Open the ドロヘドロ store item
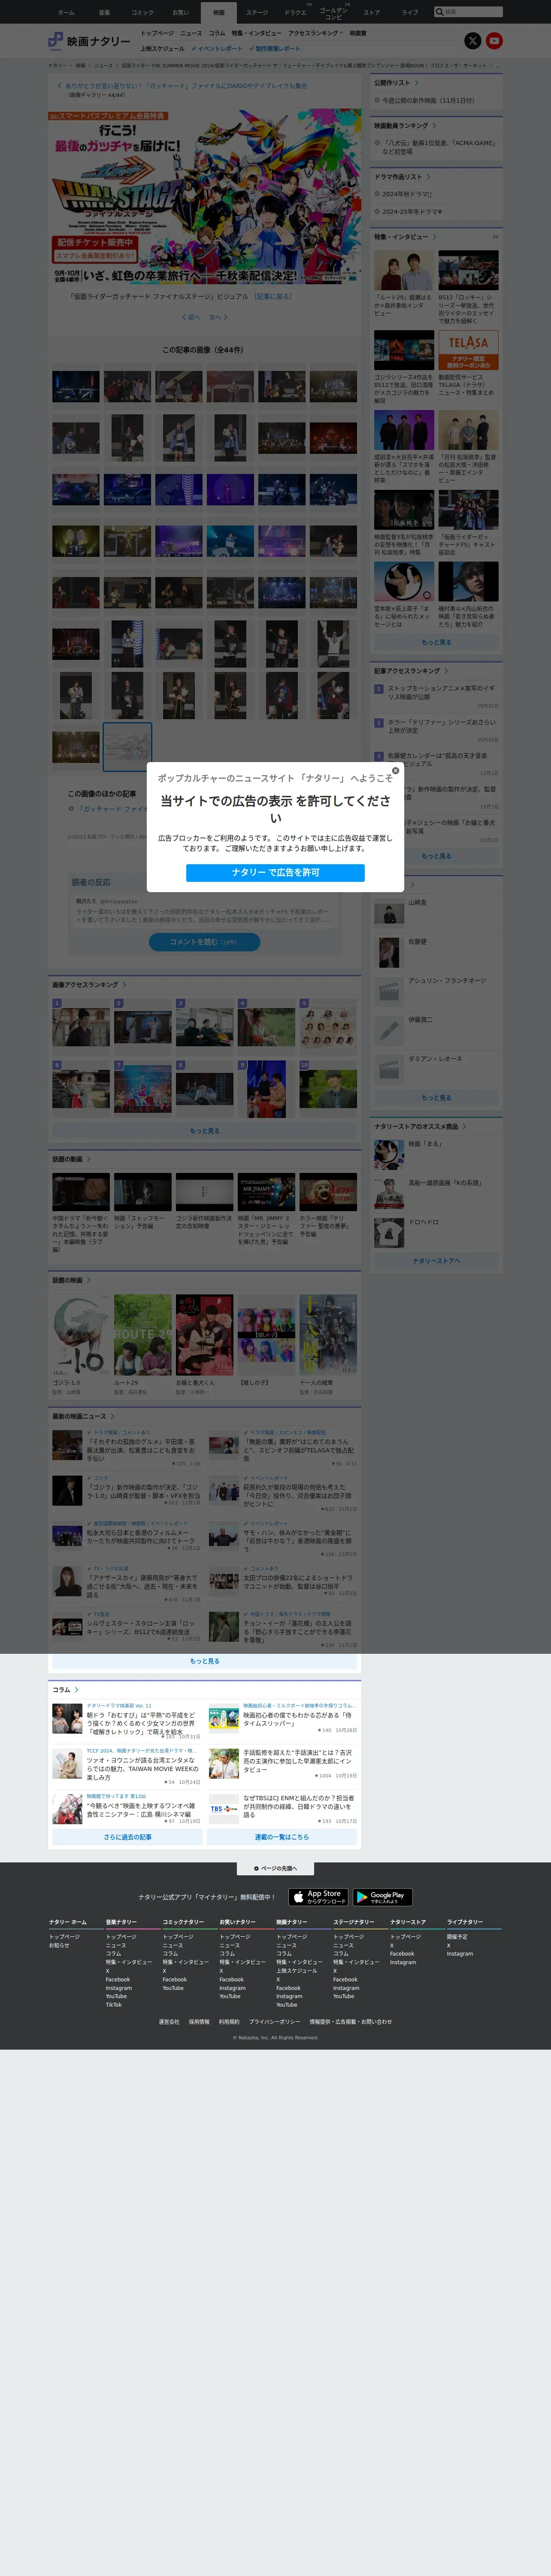Image resolution: width=551 pixels, height=2576 pixels. coord(436,1232)
